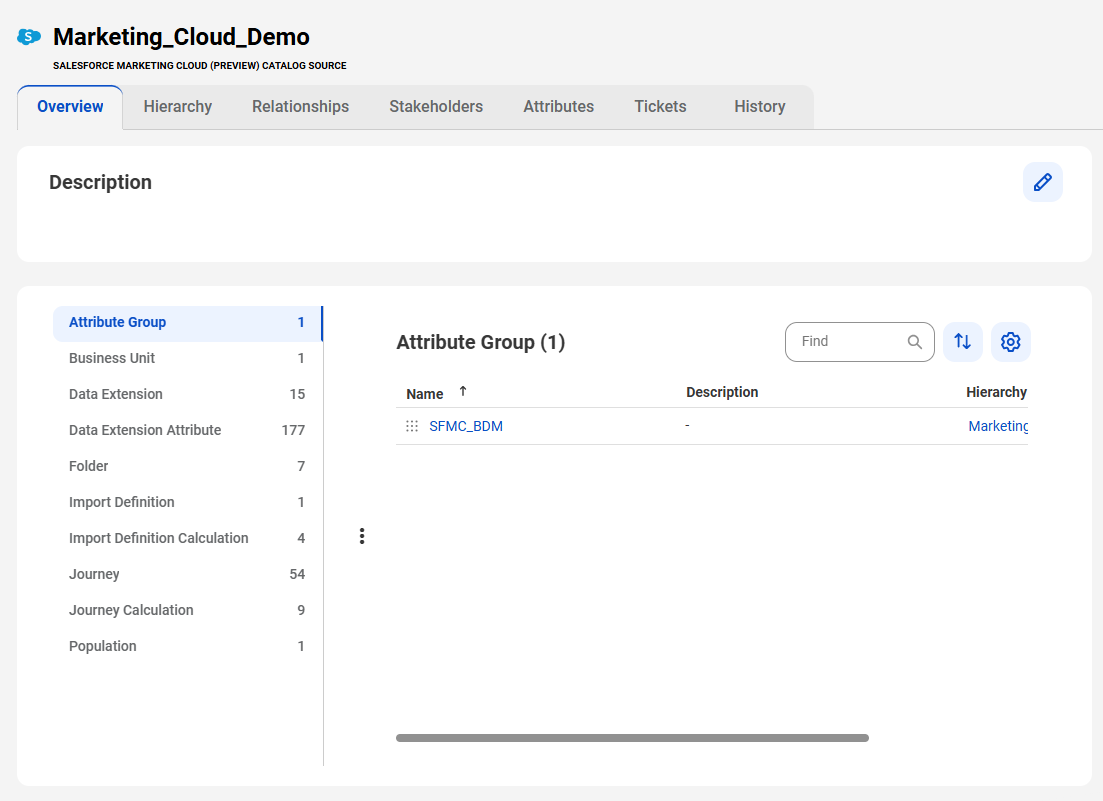Open the Marketing hierarchy link
This screenshot has width=1103, height=801.
pos(997,426)
